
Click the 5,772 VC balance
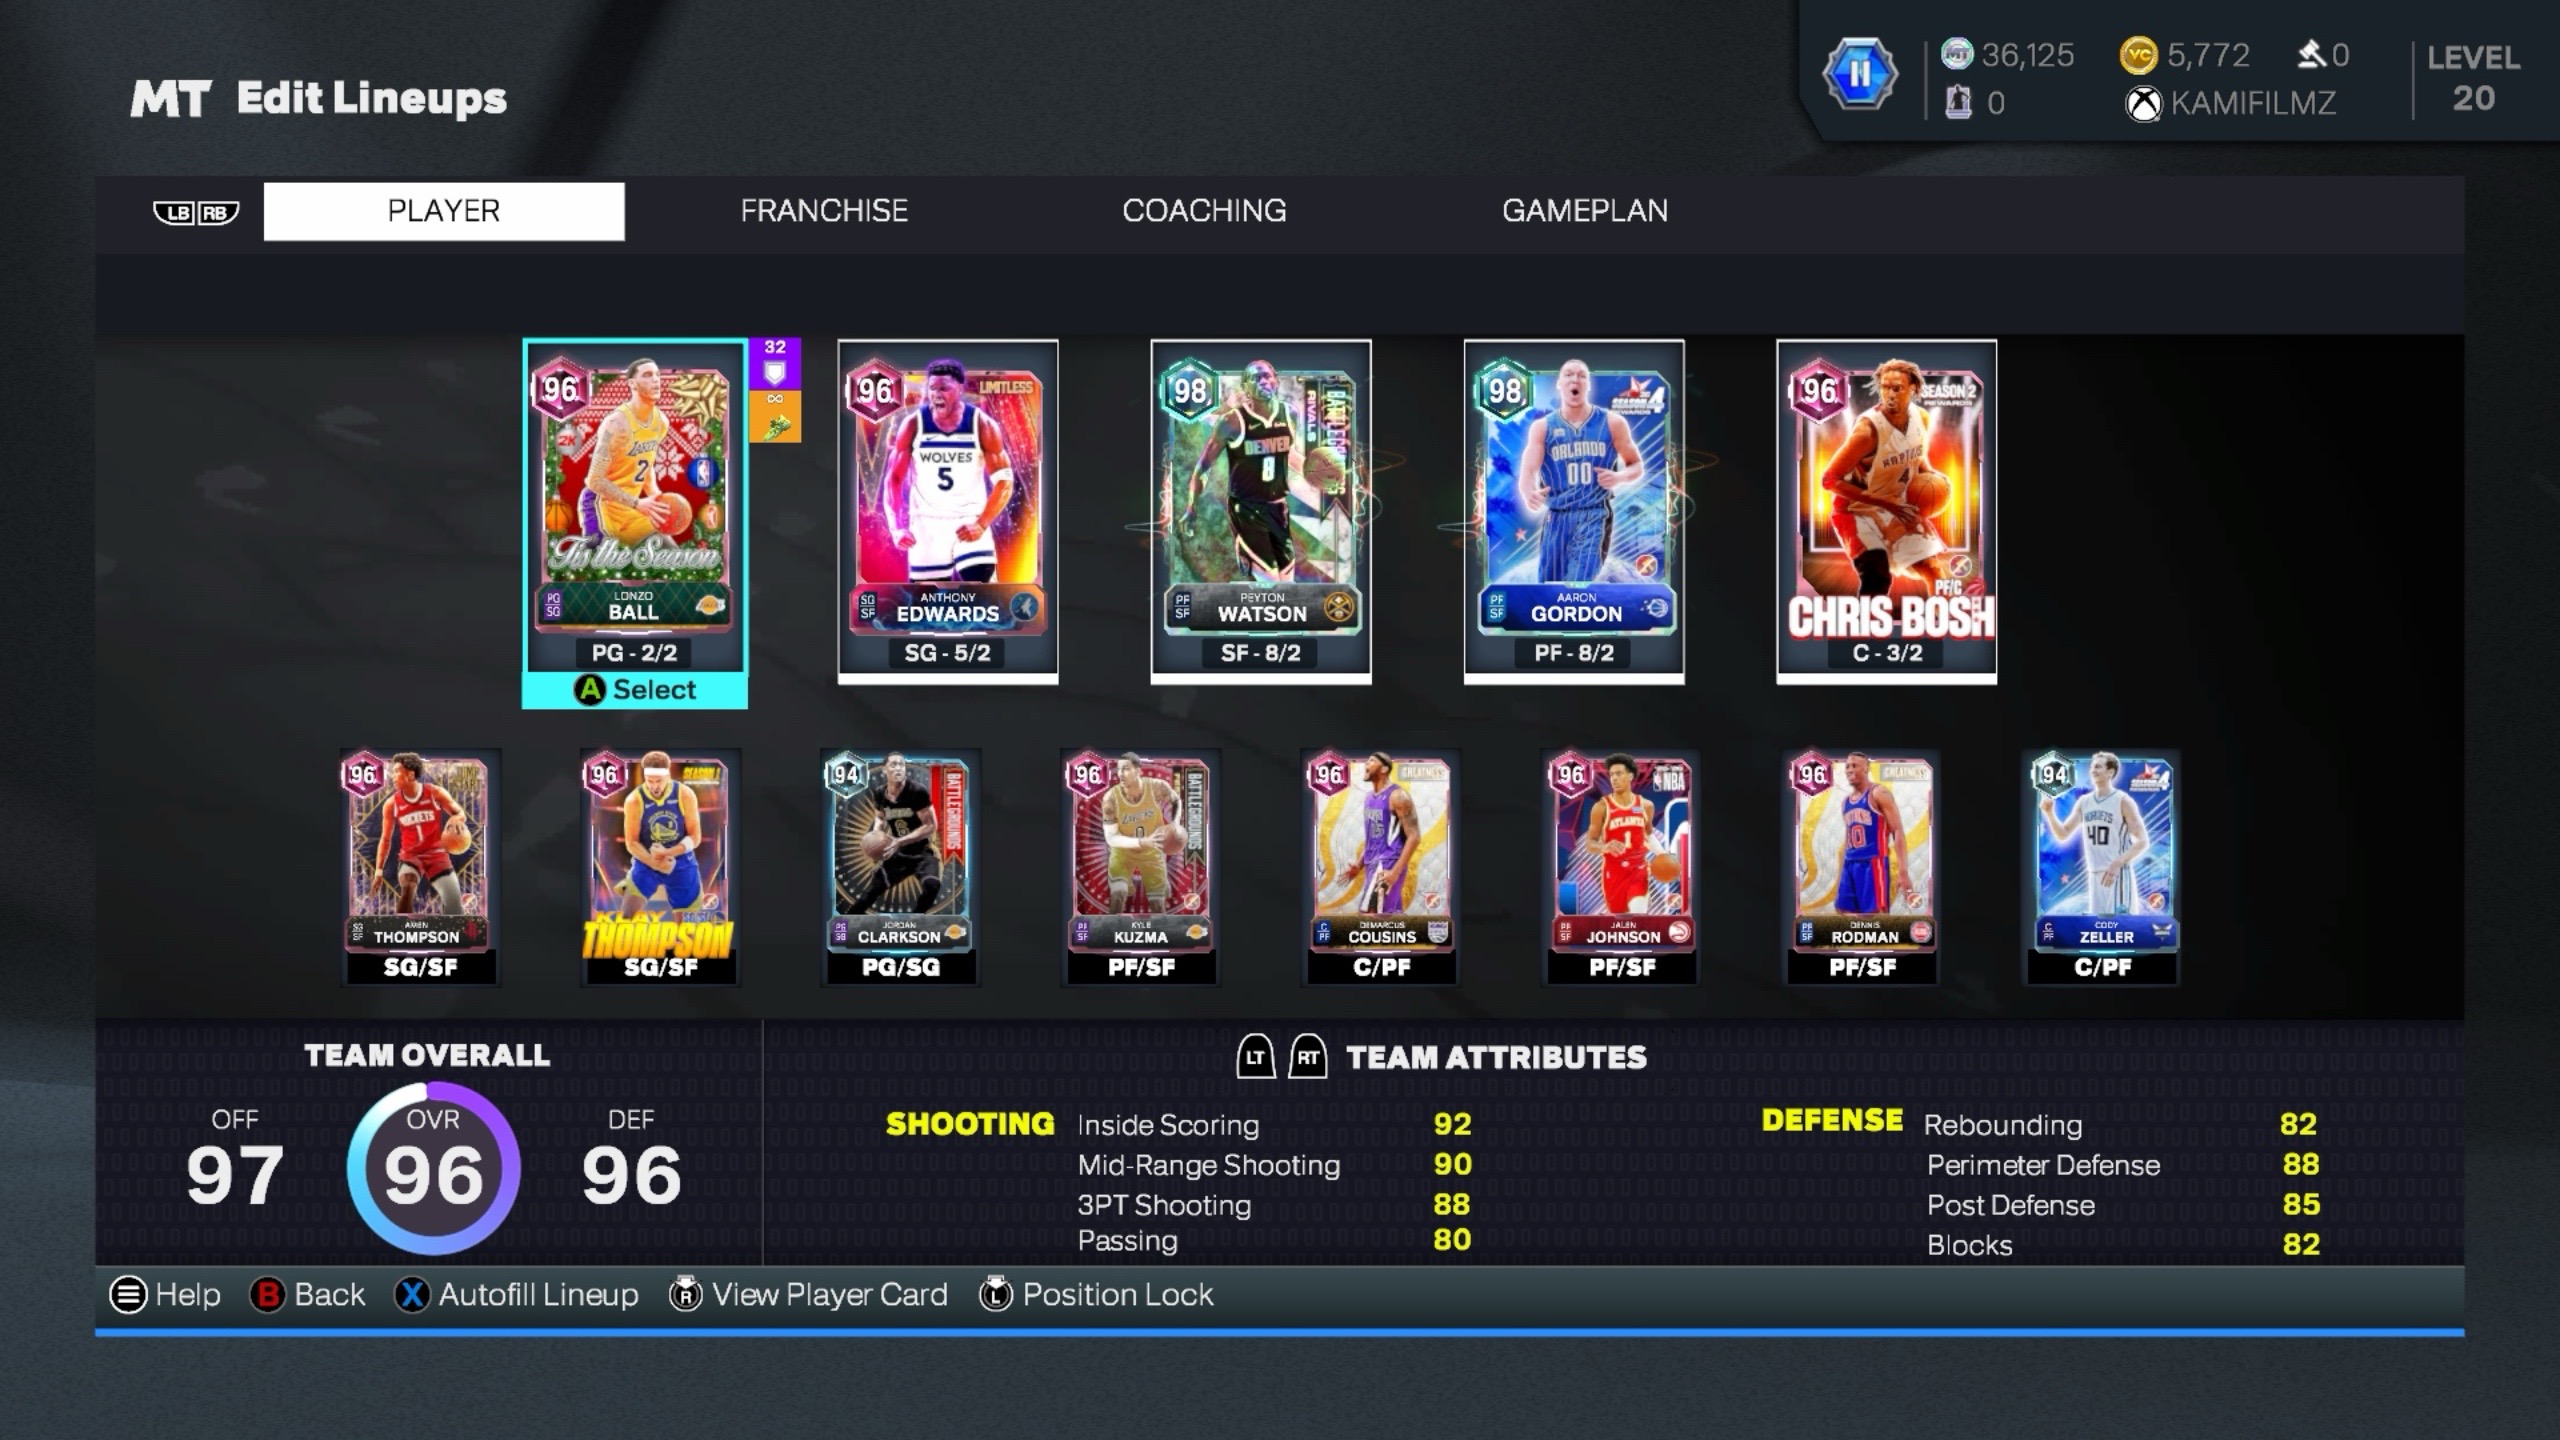pos(2208,55)
